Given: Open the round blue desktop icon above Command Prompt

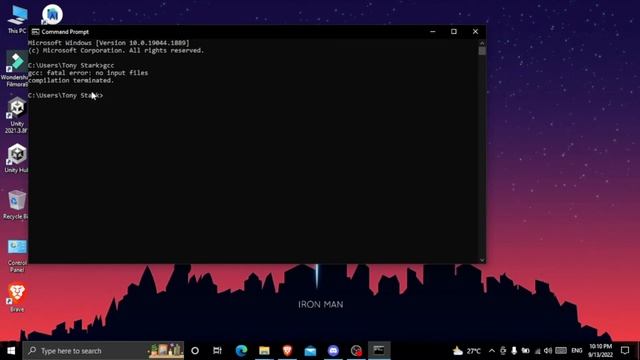Looking at the screenshot, I should pyautogui.click(x=52, y=15).
